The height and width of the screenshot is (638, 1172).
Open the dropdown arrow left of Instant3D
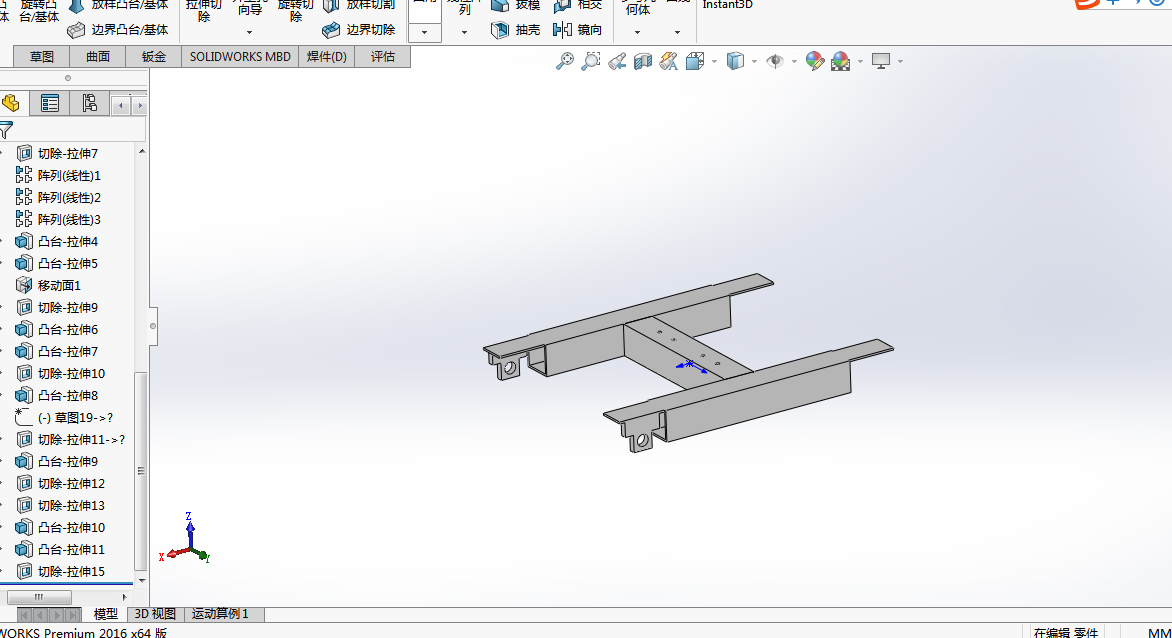pos(677,32)
